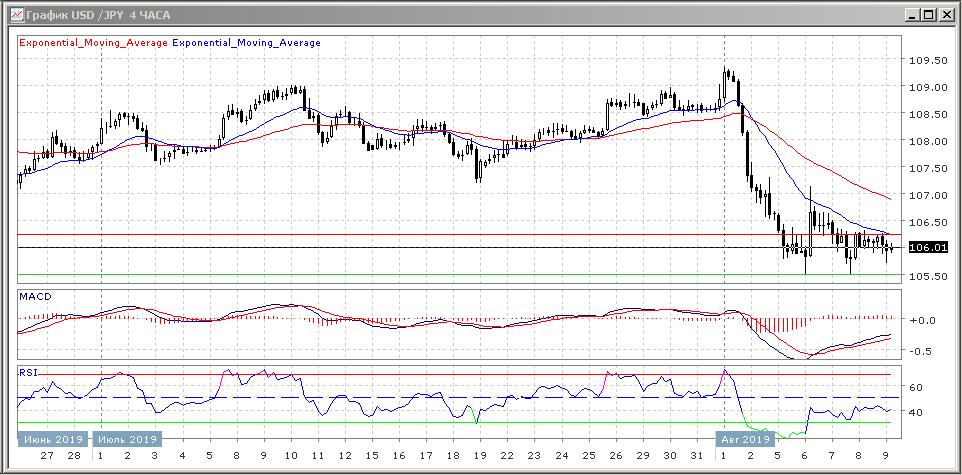This screenshot has width=962, height=475.
Task: Click the RSI indicator panel label
Action: coord(28,372)
